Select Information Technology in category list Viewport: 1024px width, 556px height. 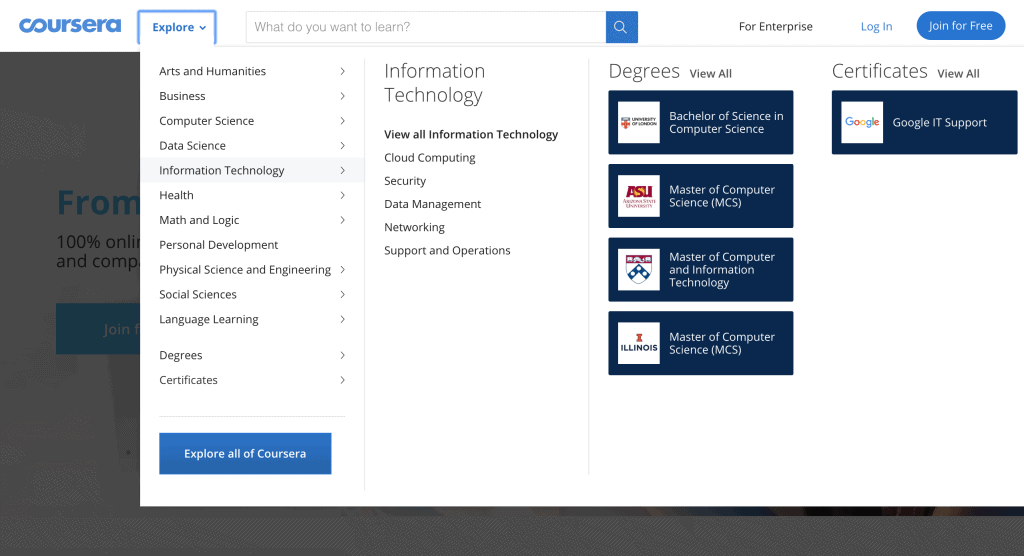click(x=221, y=171)
